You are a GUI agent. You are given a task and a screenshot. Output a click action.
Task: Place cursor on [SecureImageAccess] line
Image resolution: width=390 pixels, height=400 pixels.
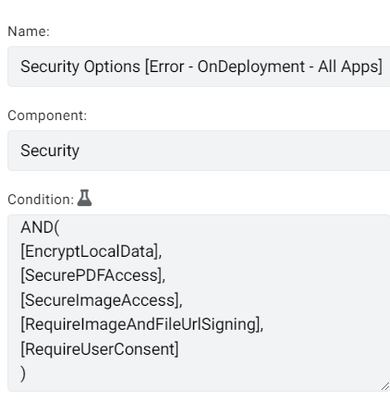click(101, 301)
